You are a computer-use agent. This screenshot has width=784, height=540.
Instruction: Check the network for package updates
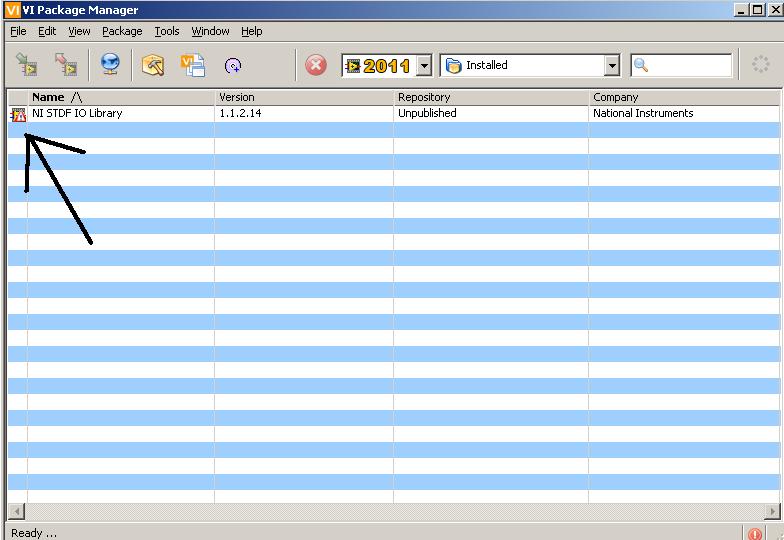click(110, 64)
